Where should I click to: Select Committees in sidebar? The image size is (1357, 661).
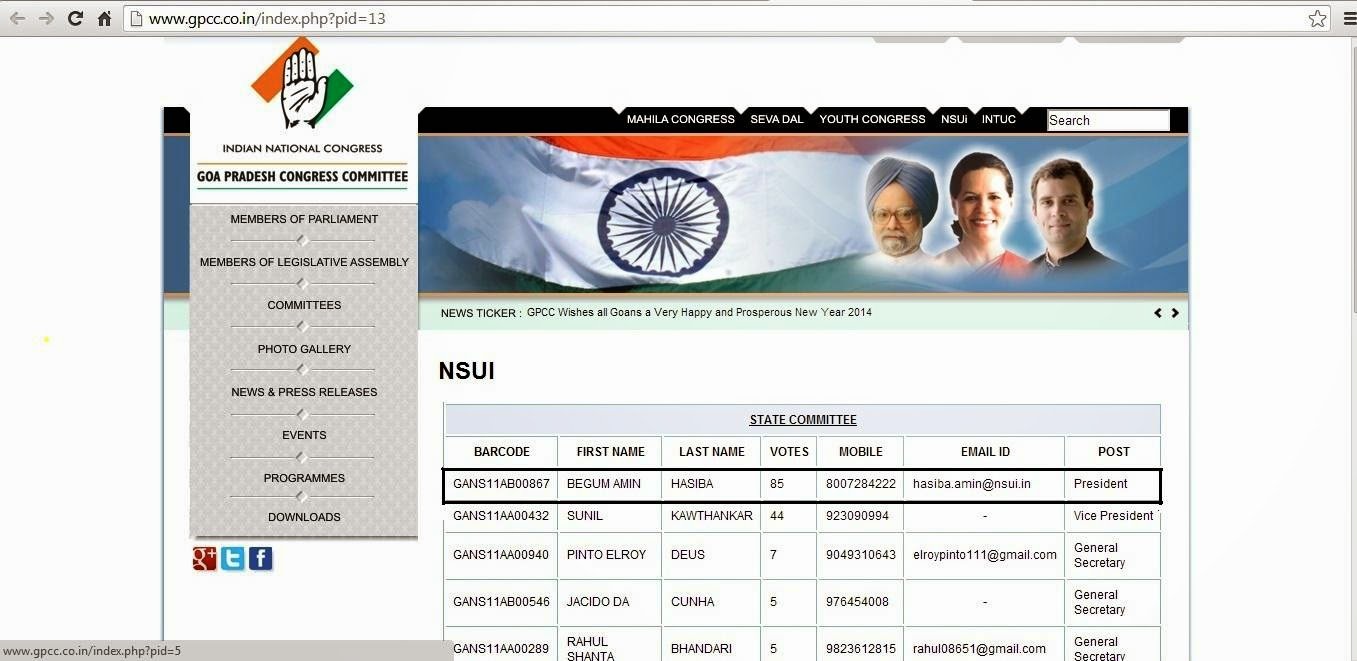point(304,305)
